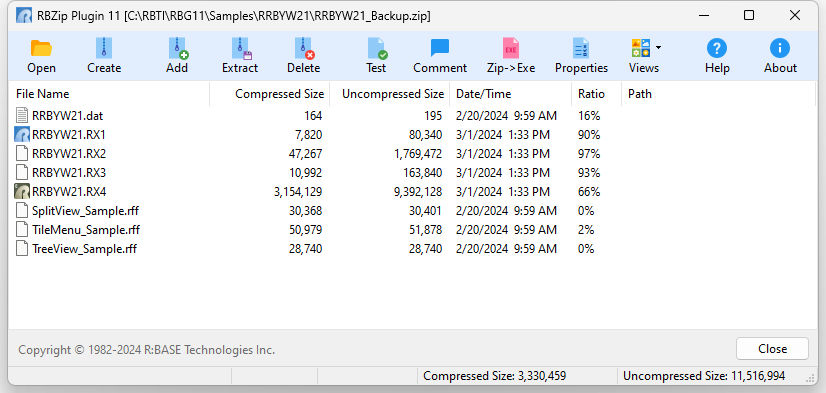Expand the Views dropdown arrow
826x393 pixels.
coord(658,47)
